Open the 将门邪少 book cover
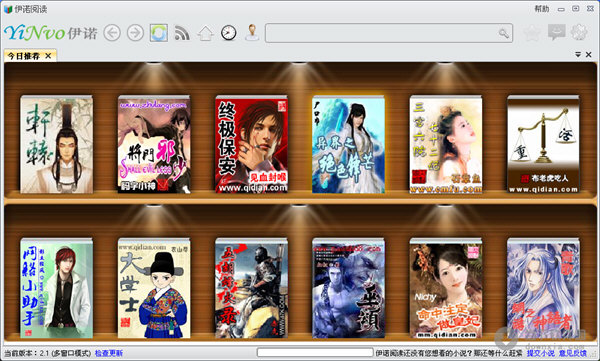 click(x=154, y=144)
